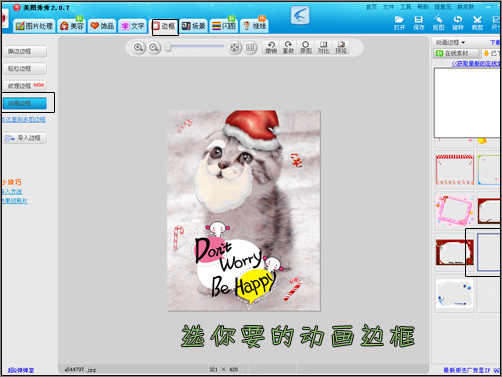Image resolution: width=502 pixels, height=377 pixels.
Task: Open the 文件 menu
Action: click(388, 7)
